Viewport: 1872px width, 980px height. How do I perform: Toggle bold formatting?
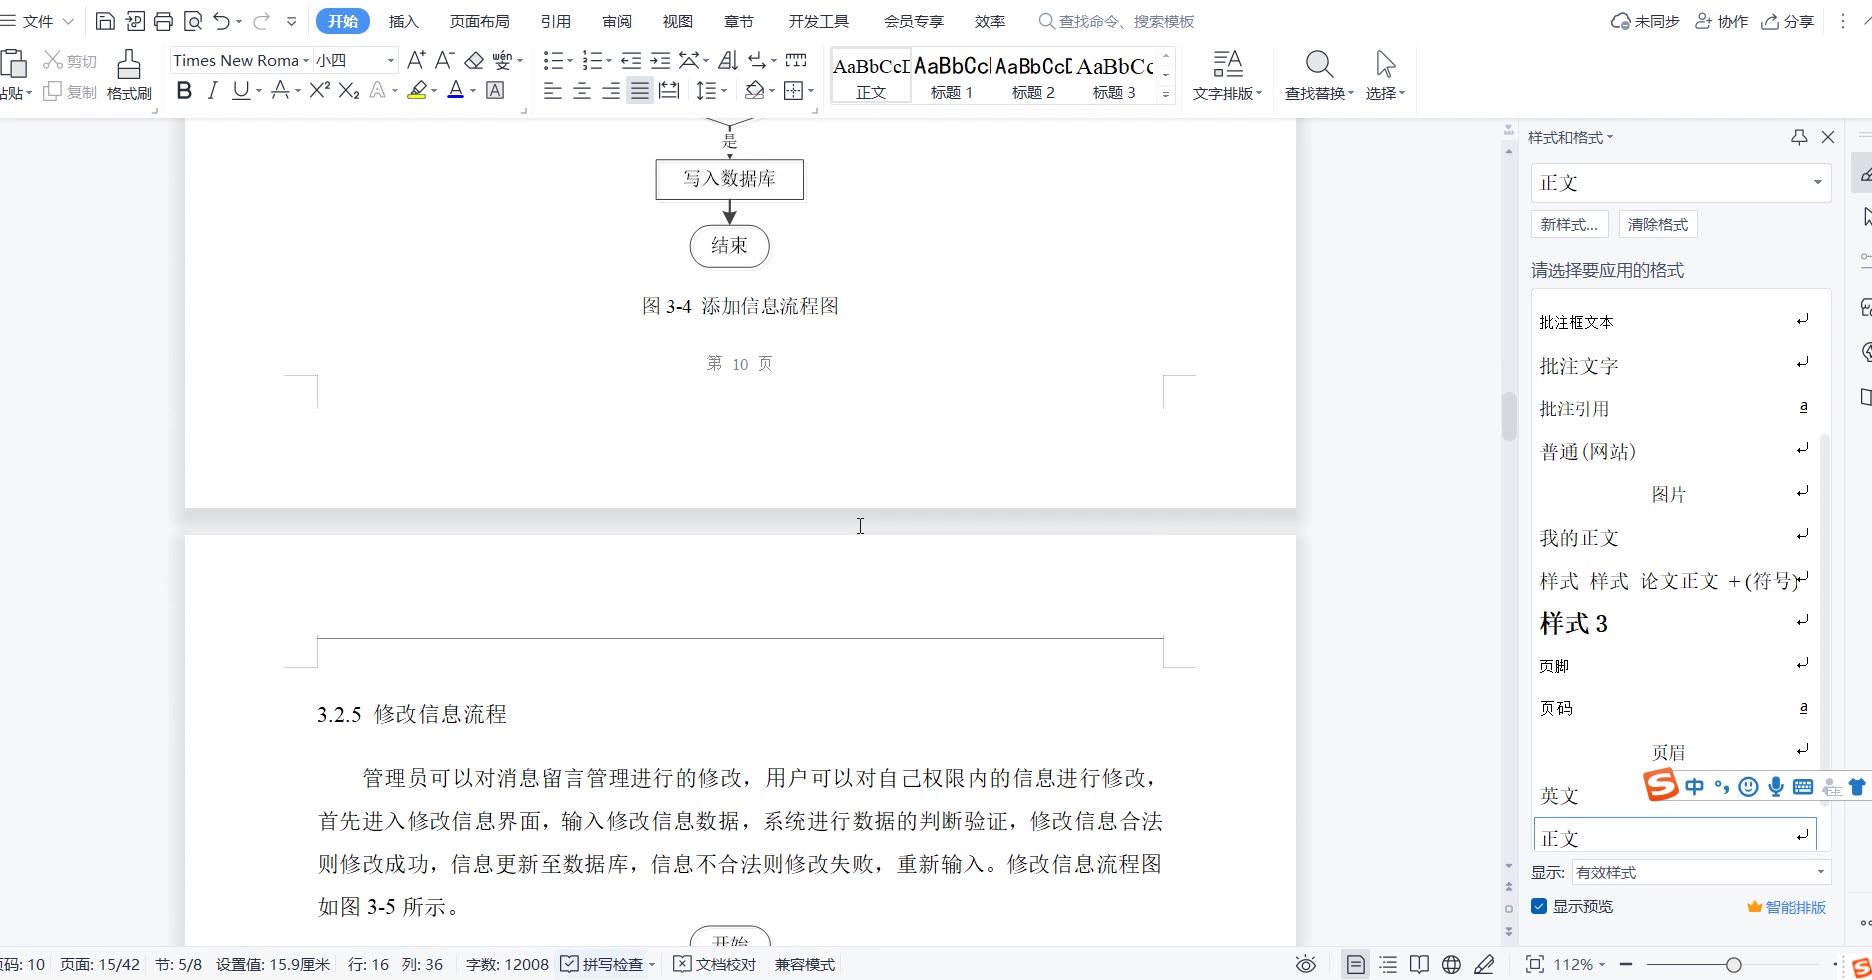pos(184,91)
